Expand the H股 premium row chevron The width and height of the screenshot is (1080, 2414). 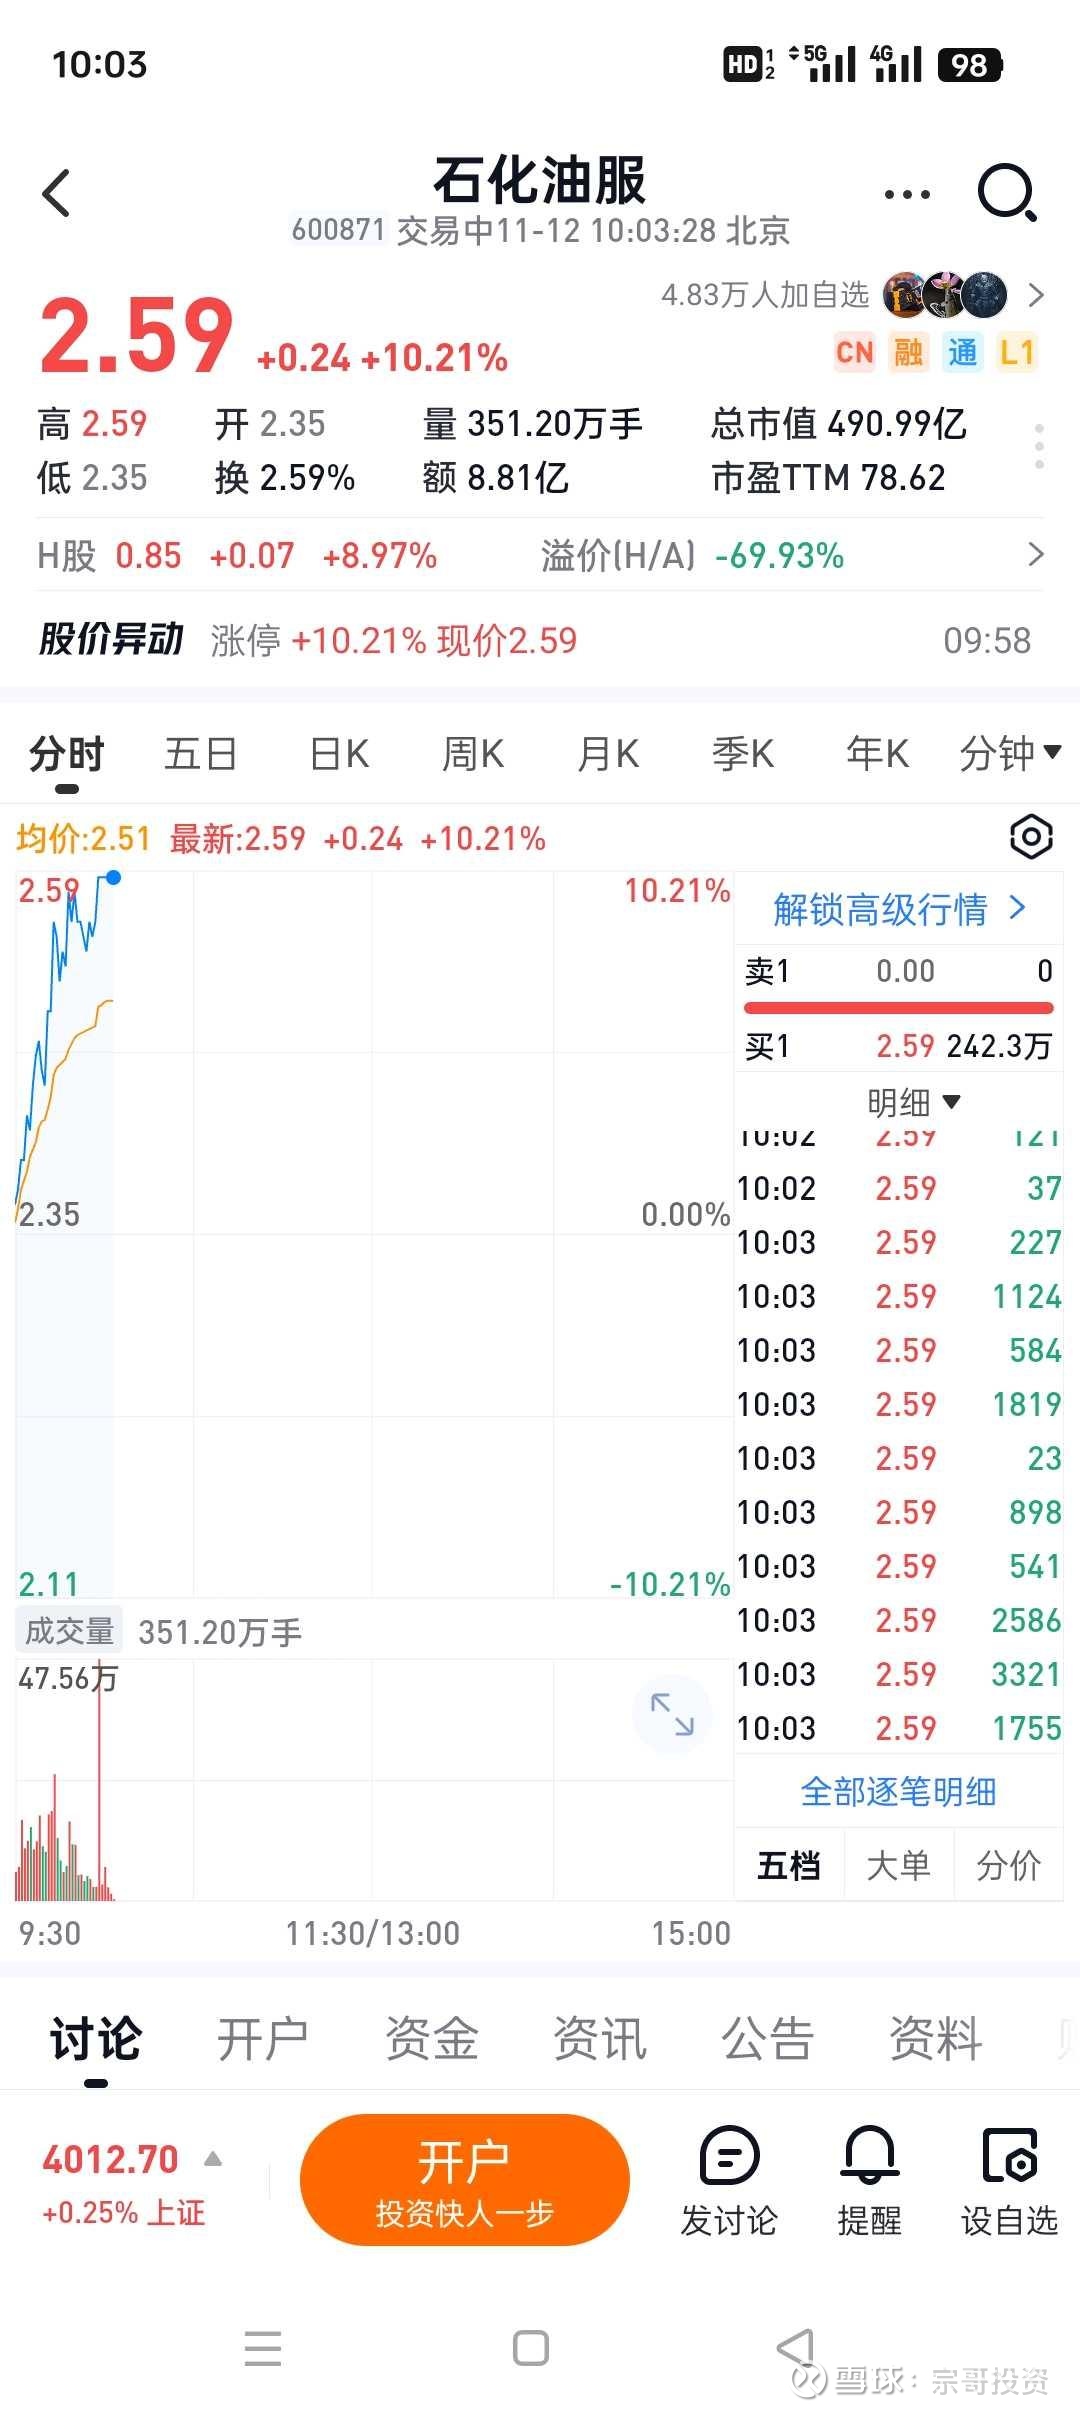tap(1036, 555)
